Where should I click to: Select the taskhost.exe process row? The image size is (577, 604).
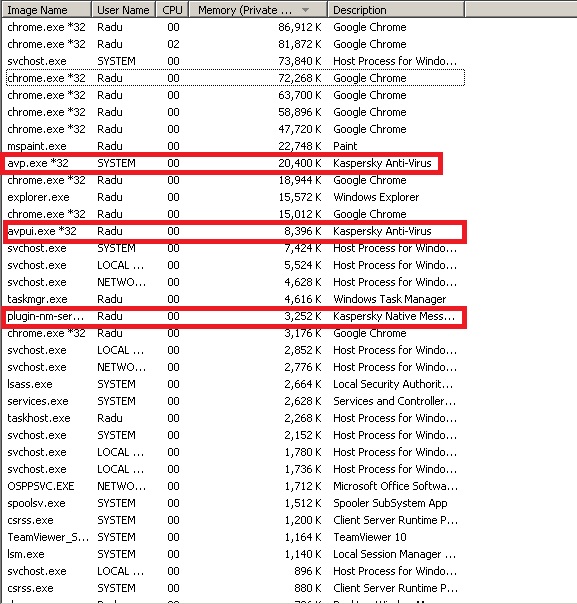[233, 418]
